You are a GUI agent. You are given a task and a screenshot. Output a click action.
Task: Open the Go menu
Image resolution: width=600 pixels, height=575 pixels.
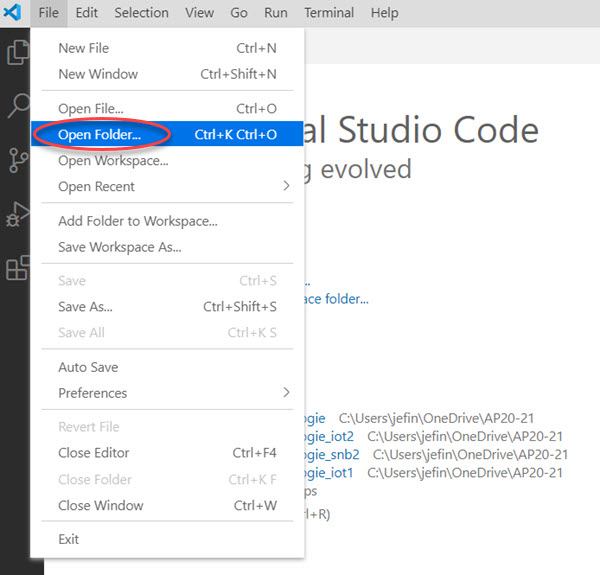pos(239,13)
